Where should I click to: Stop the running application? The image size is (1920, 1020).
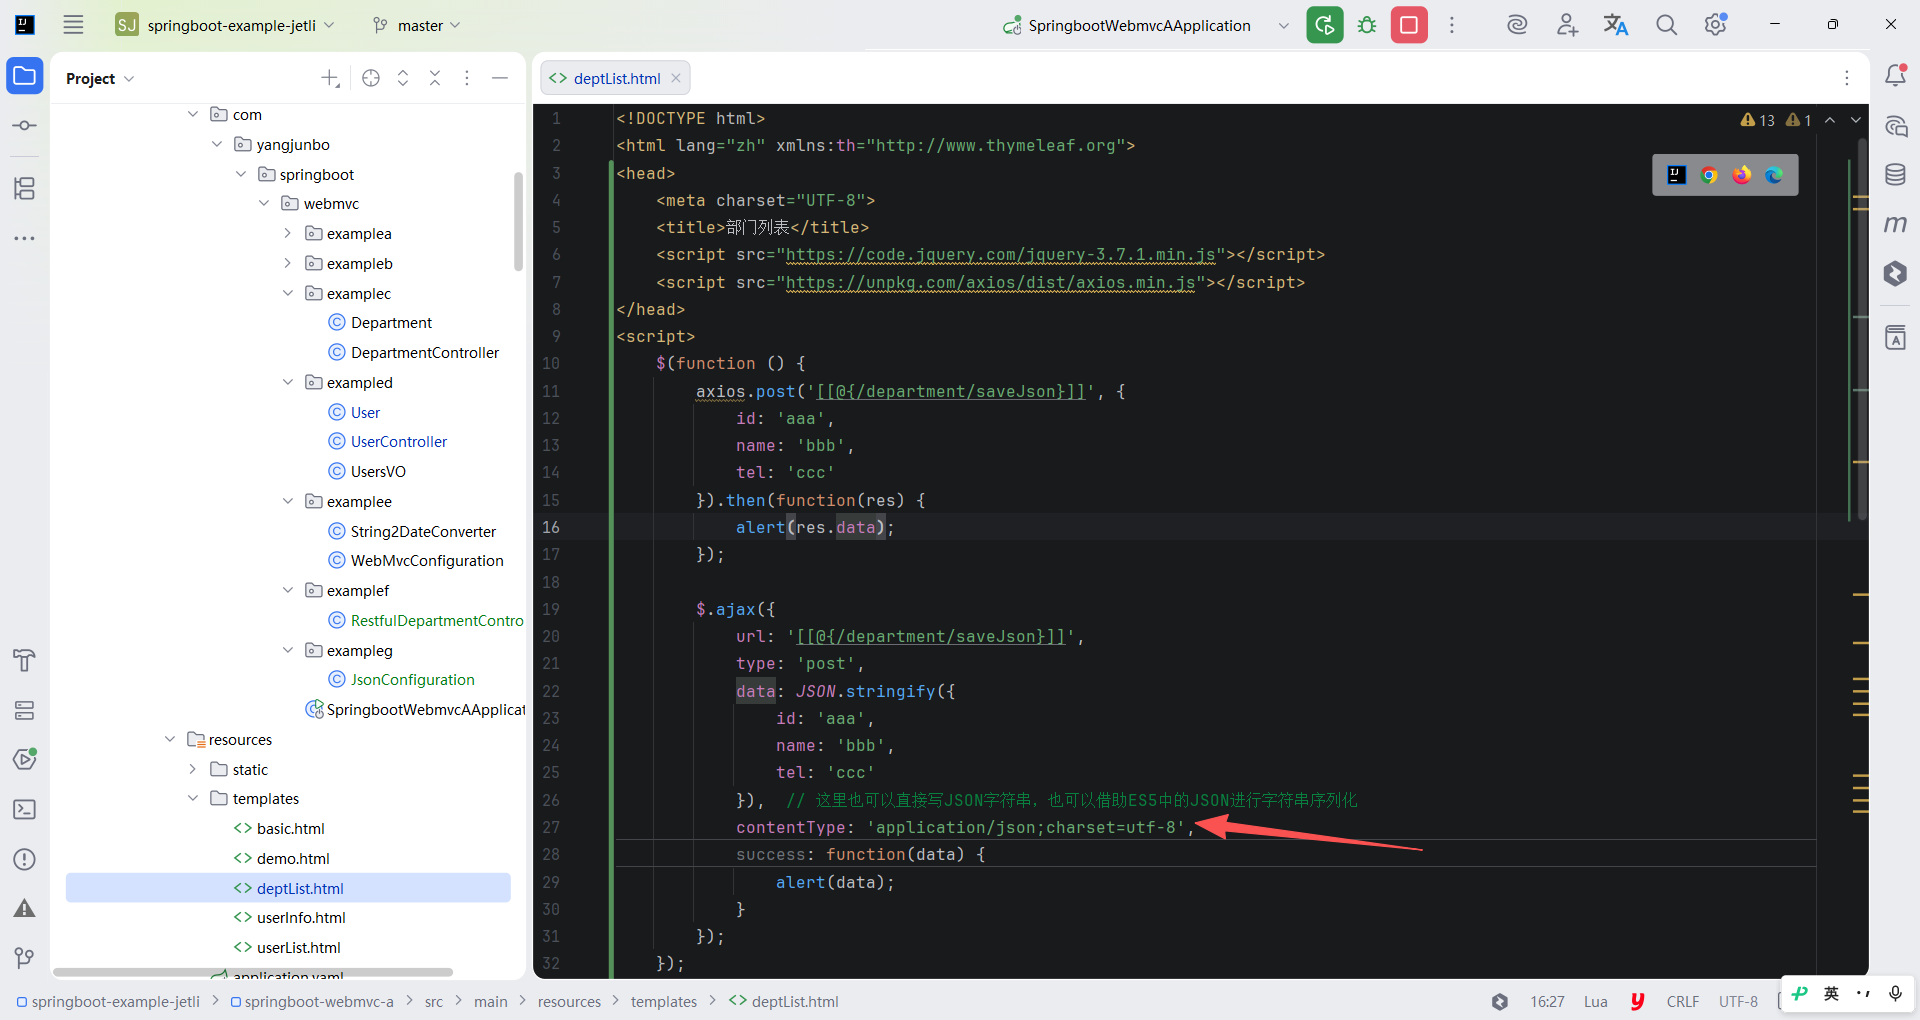pyautogui.click(x=1409, y=25)
